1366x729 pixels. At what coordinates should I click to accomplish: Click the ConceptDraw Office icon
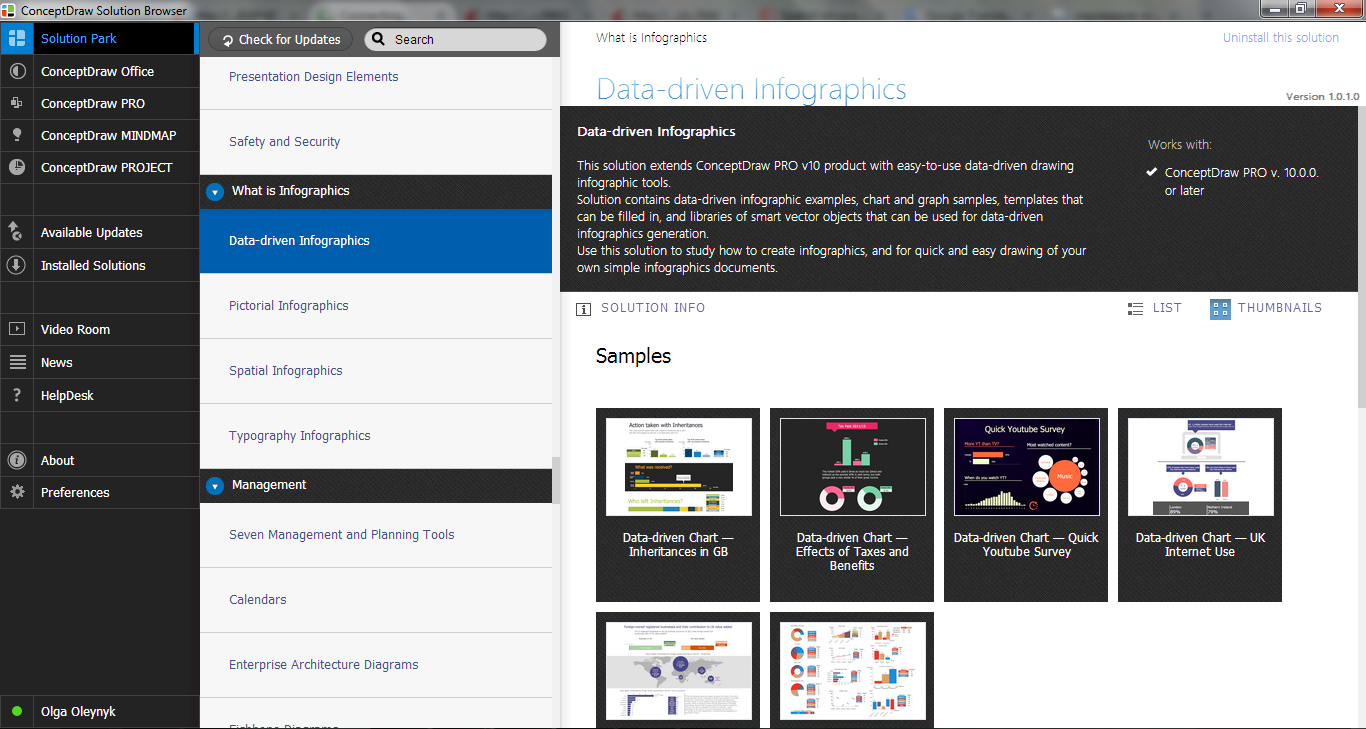coord(16,72)
